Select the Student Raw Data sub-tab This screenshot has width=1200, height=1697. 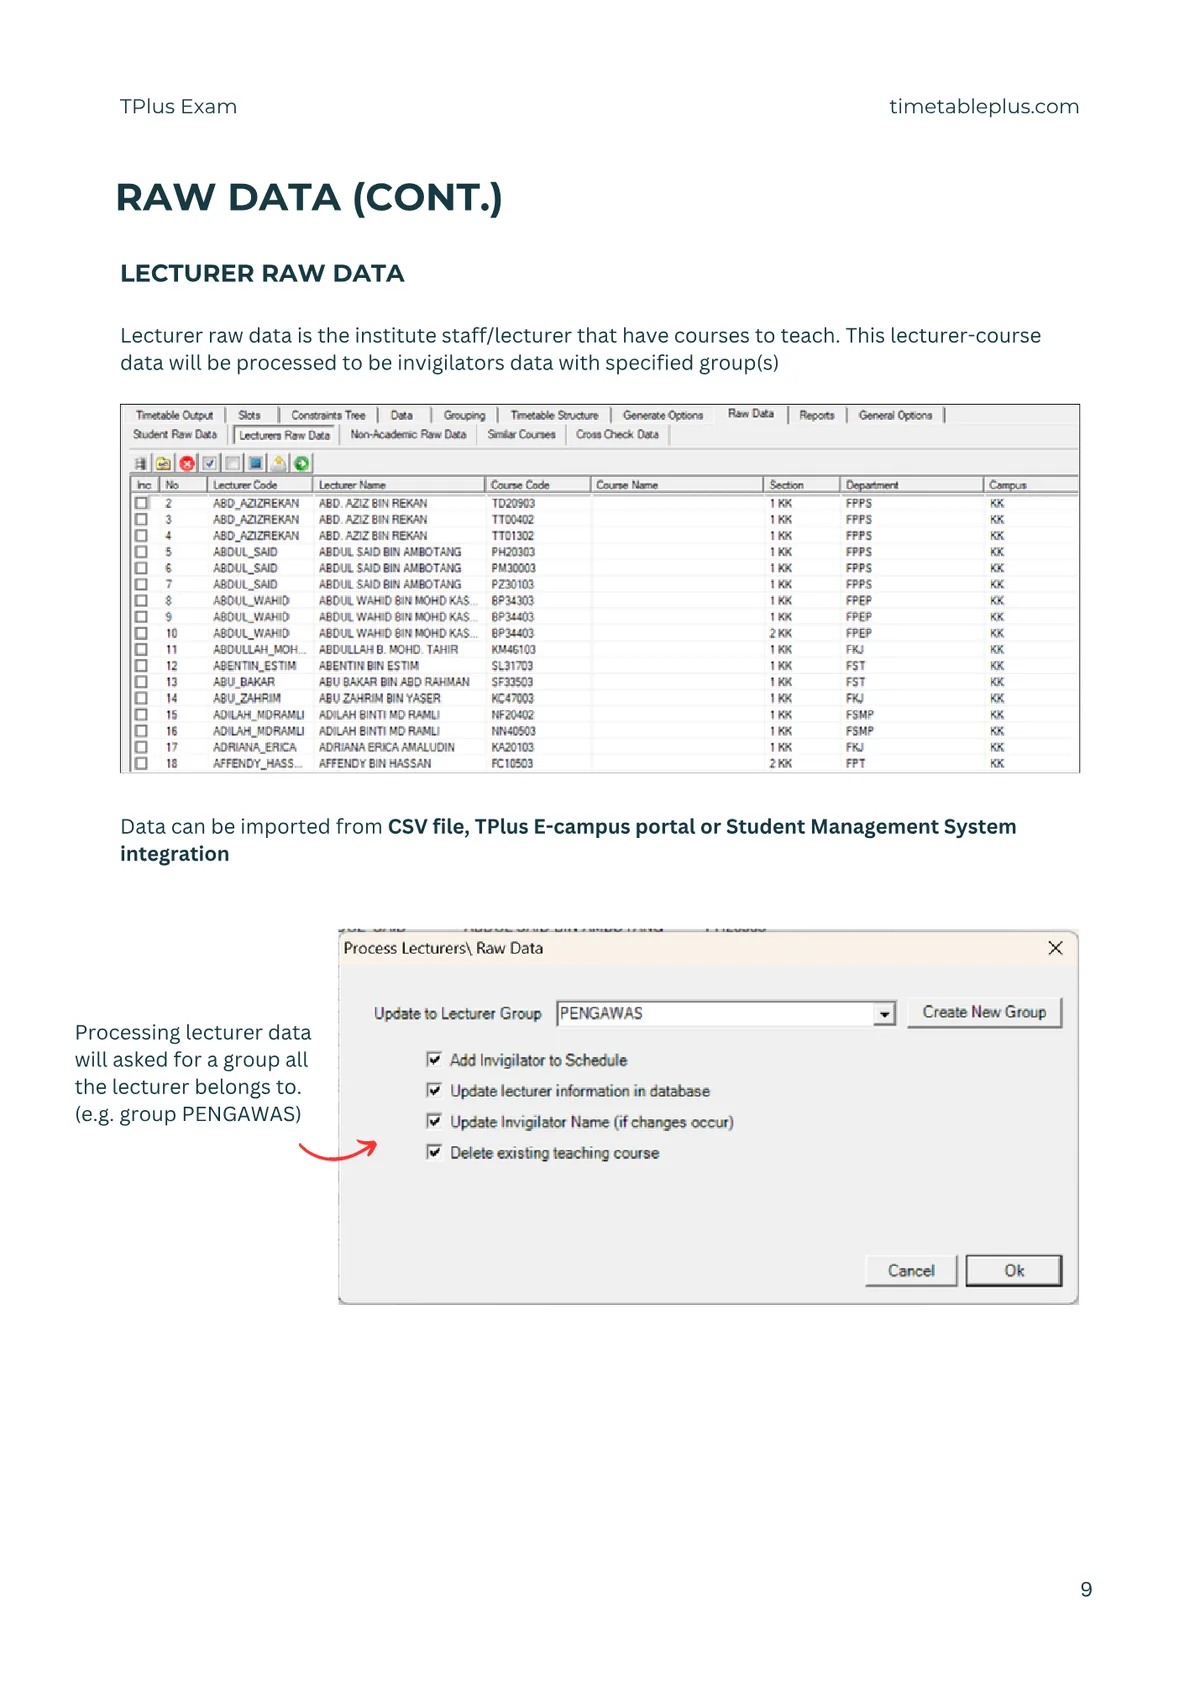175,435
